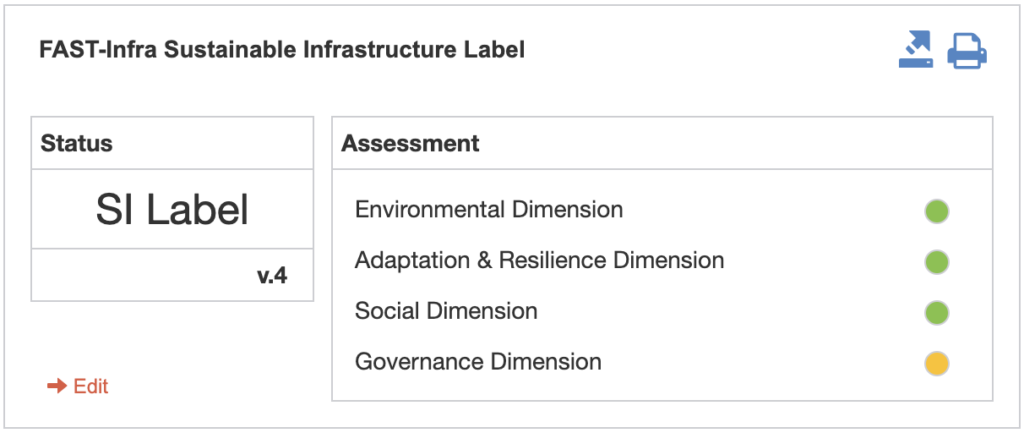The image size is (1024, 433).
Task: Click the export icon in the panel header
Action: pyautogui.click(x=916, y=50)
